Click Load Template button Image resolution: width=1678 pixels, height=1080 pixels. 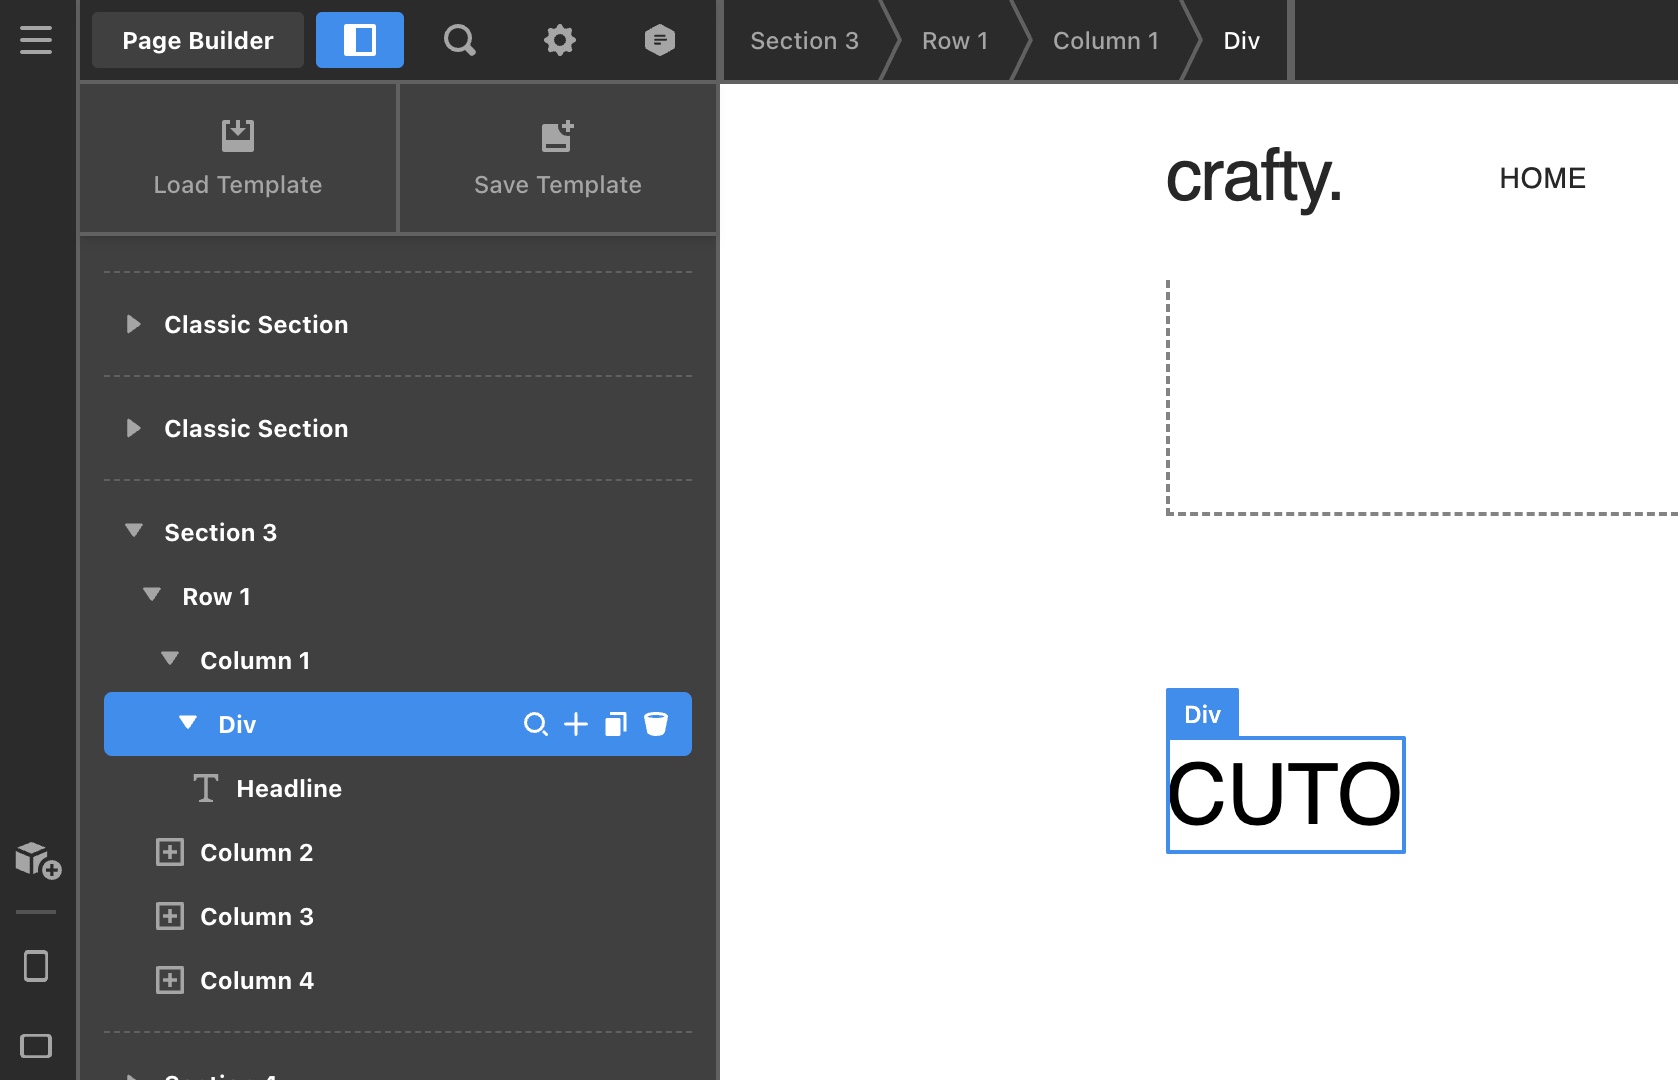238,158
